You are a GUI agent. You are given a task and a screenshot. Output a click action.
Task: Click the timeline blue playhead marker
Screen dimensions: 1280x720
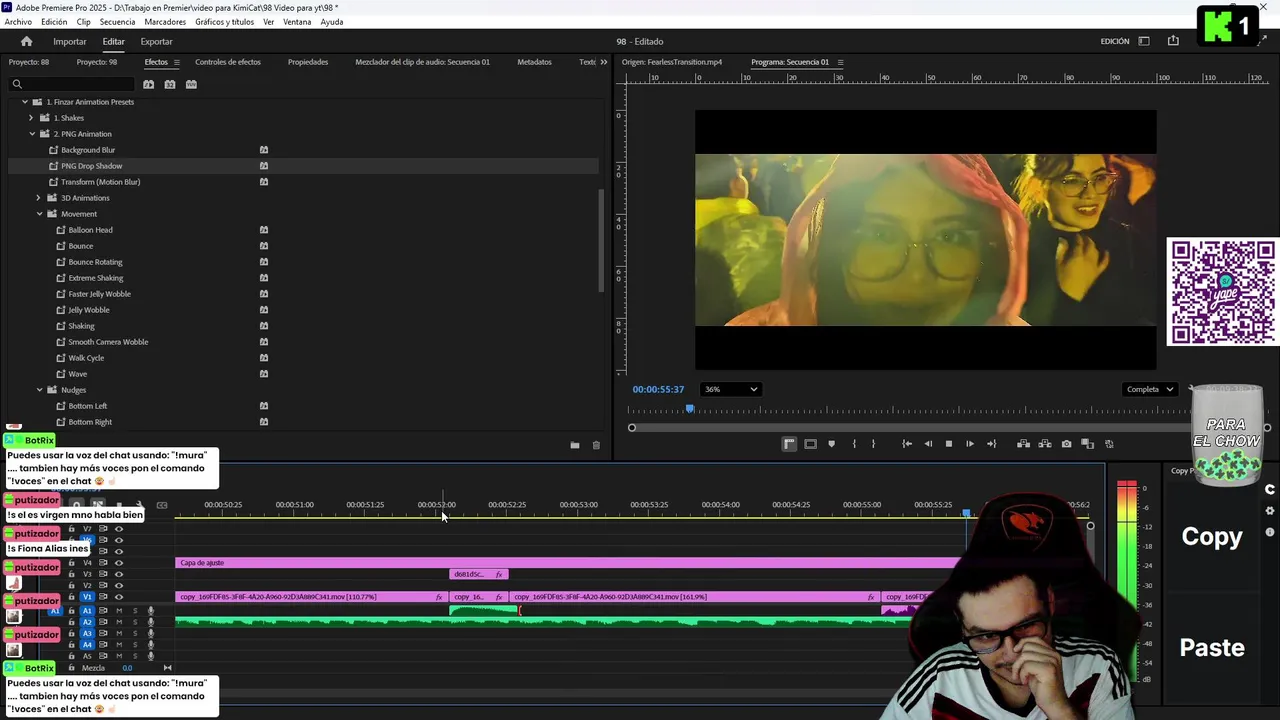click(966, 513)
